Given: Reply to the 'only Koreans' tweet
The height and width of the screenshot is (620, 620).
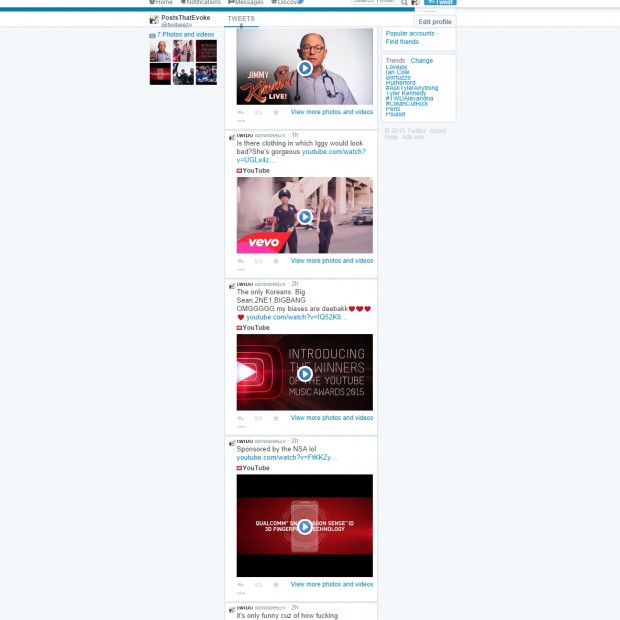Looking at the screenshot, I should [x=240, y=418].
